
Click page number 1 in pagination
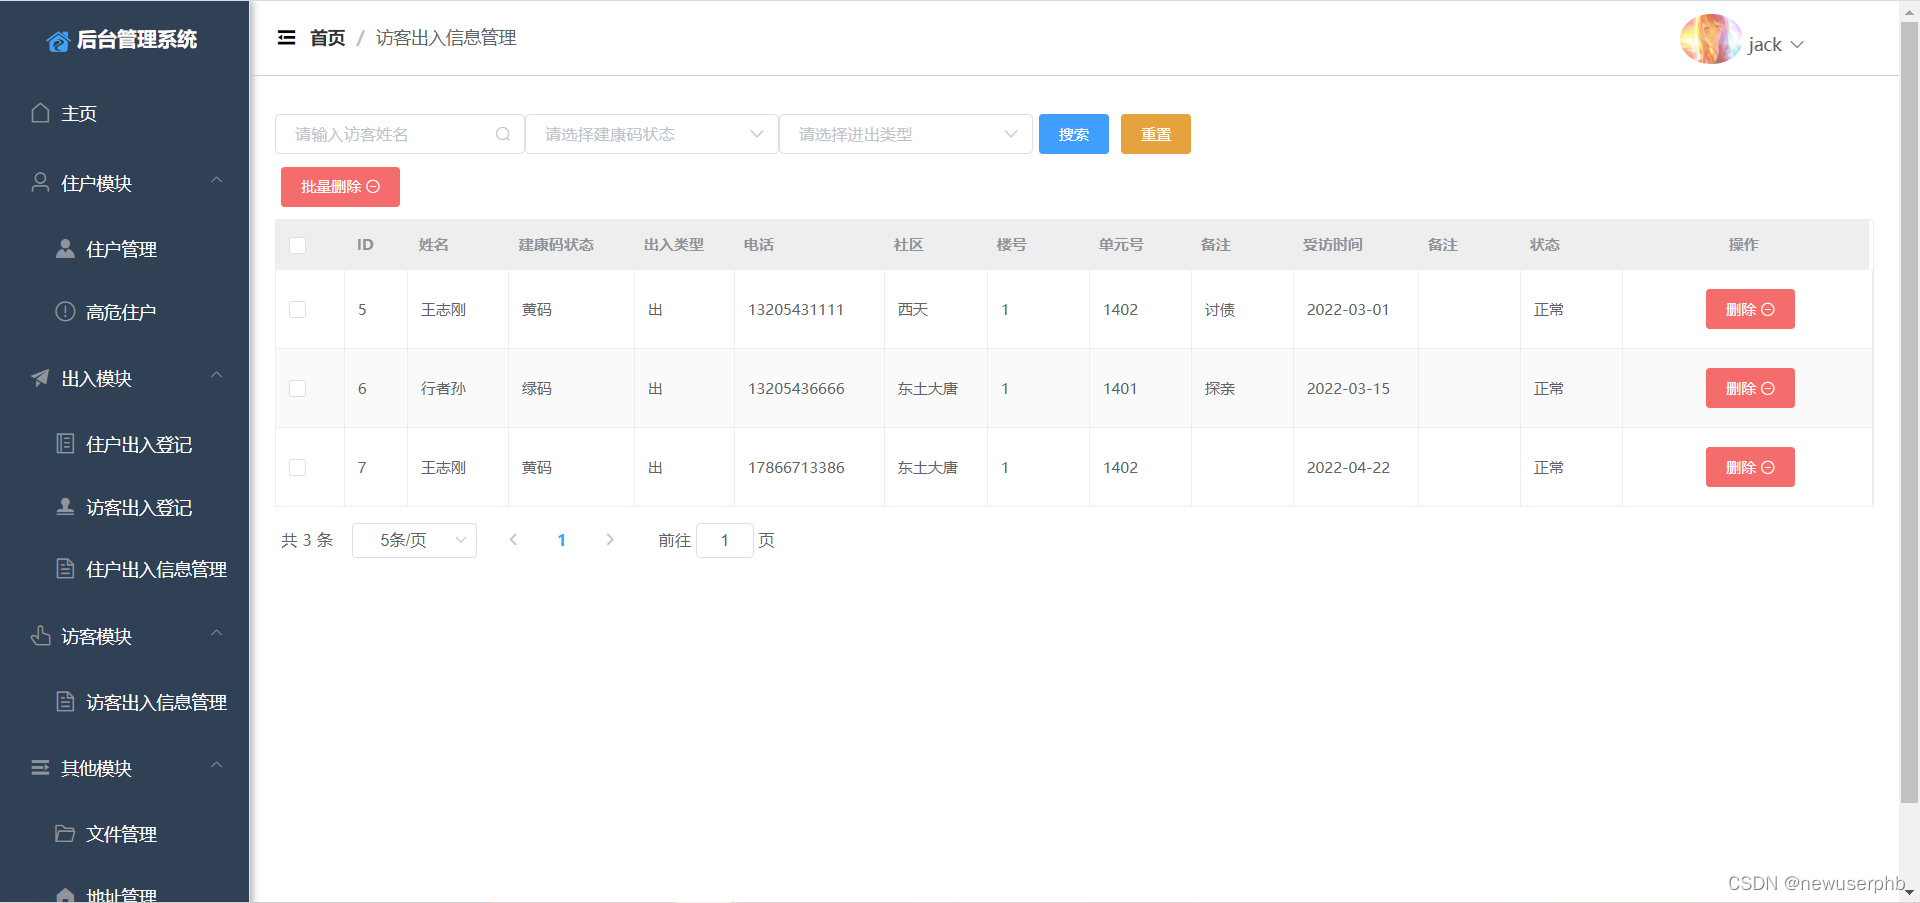coord(562,540)
